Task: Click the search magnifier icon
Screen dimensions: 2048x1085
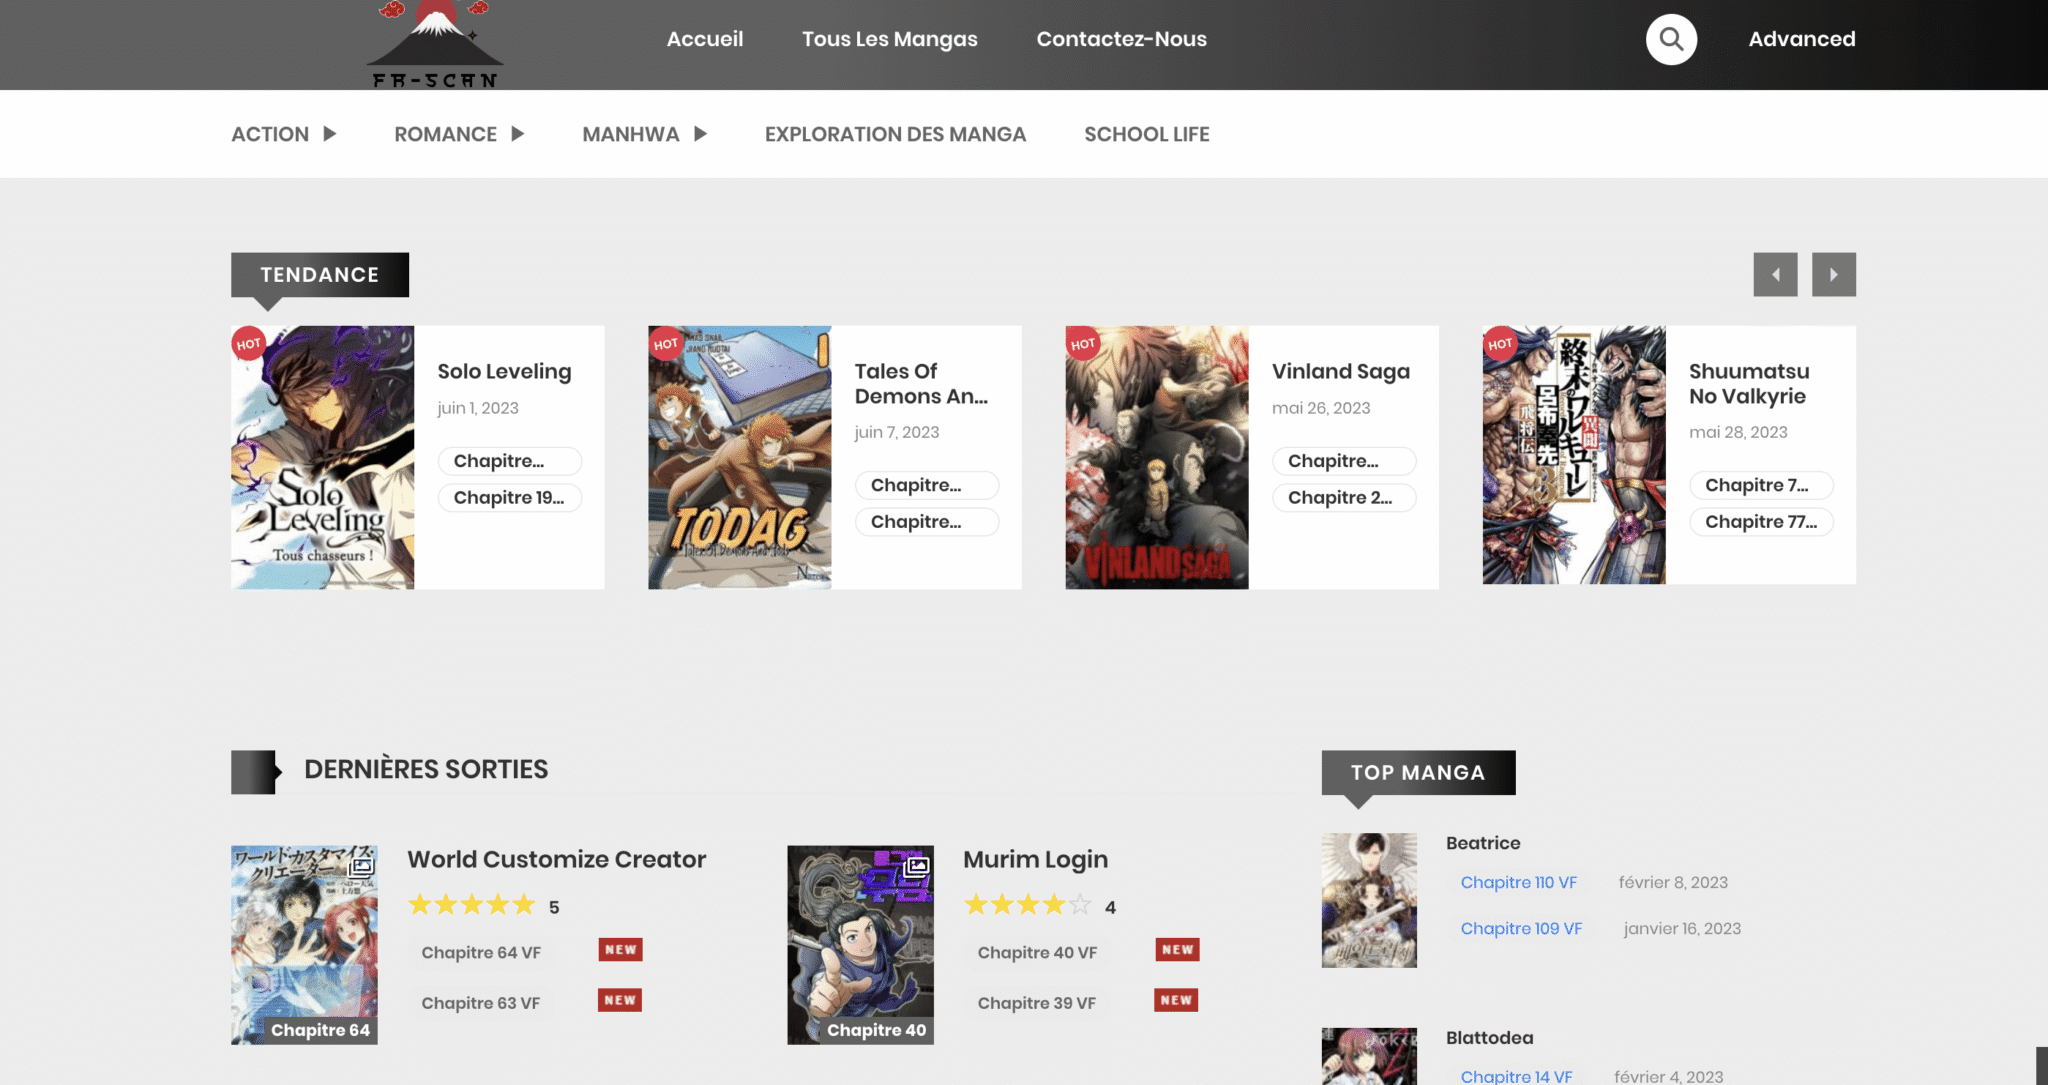Action: tap(1671, 39)
